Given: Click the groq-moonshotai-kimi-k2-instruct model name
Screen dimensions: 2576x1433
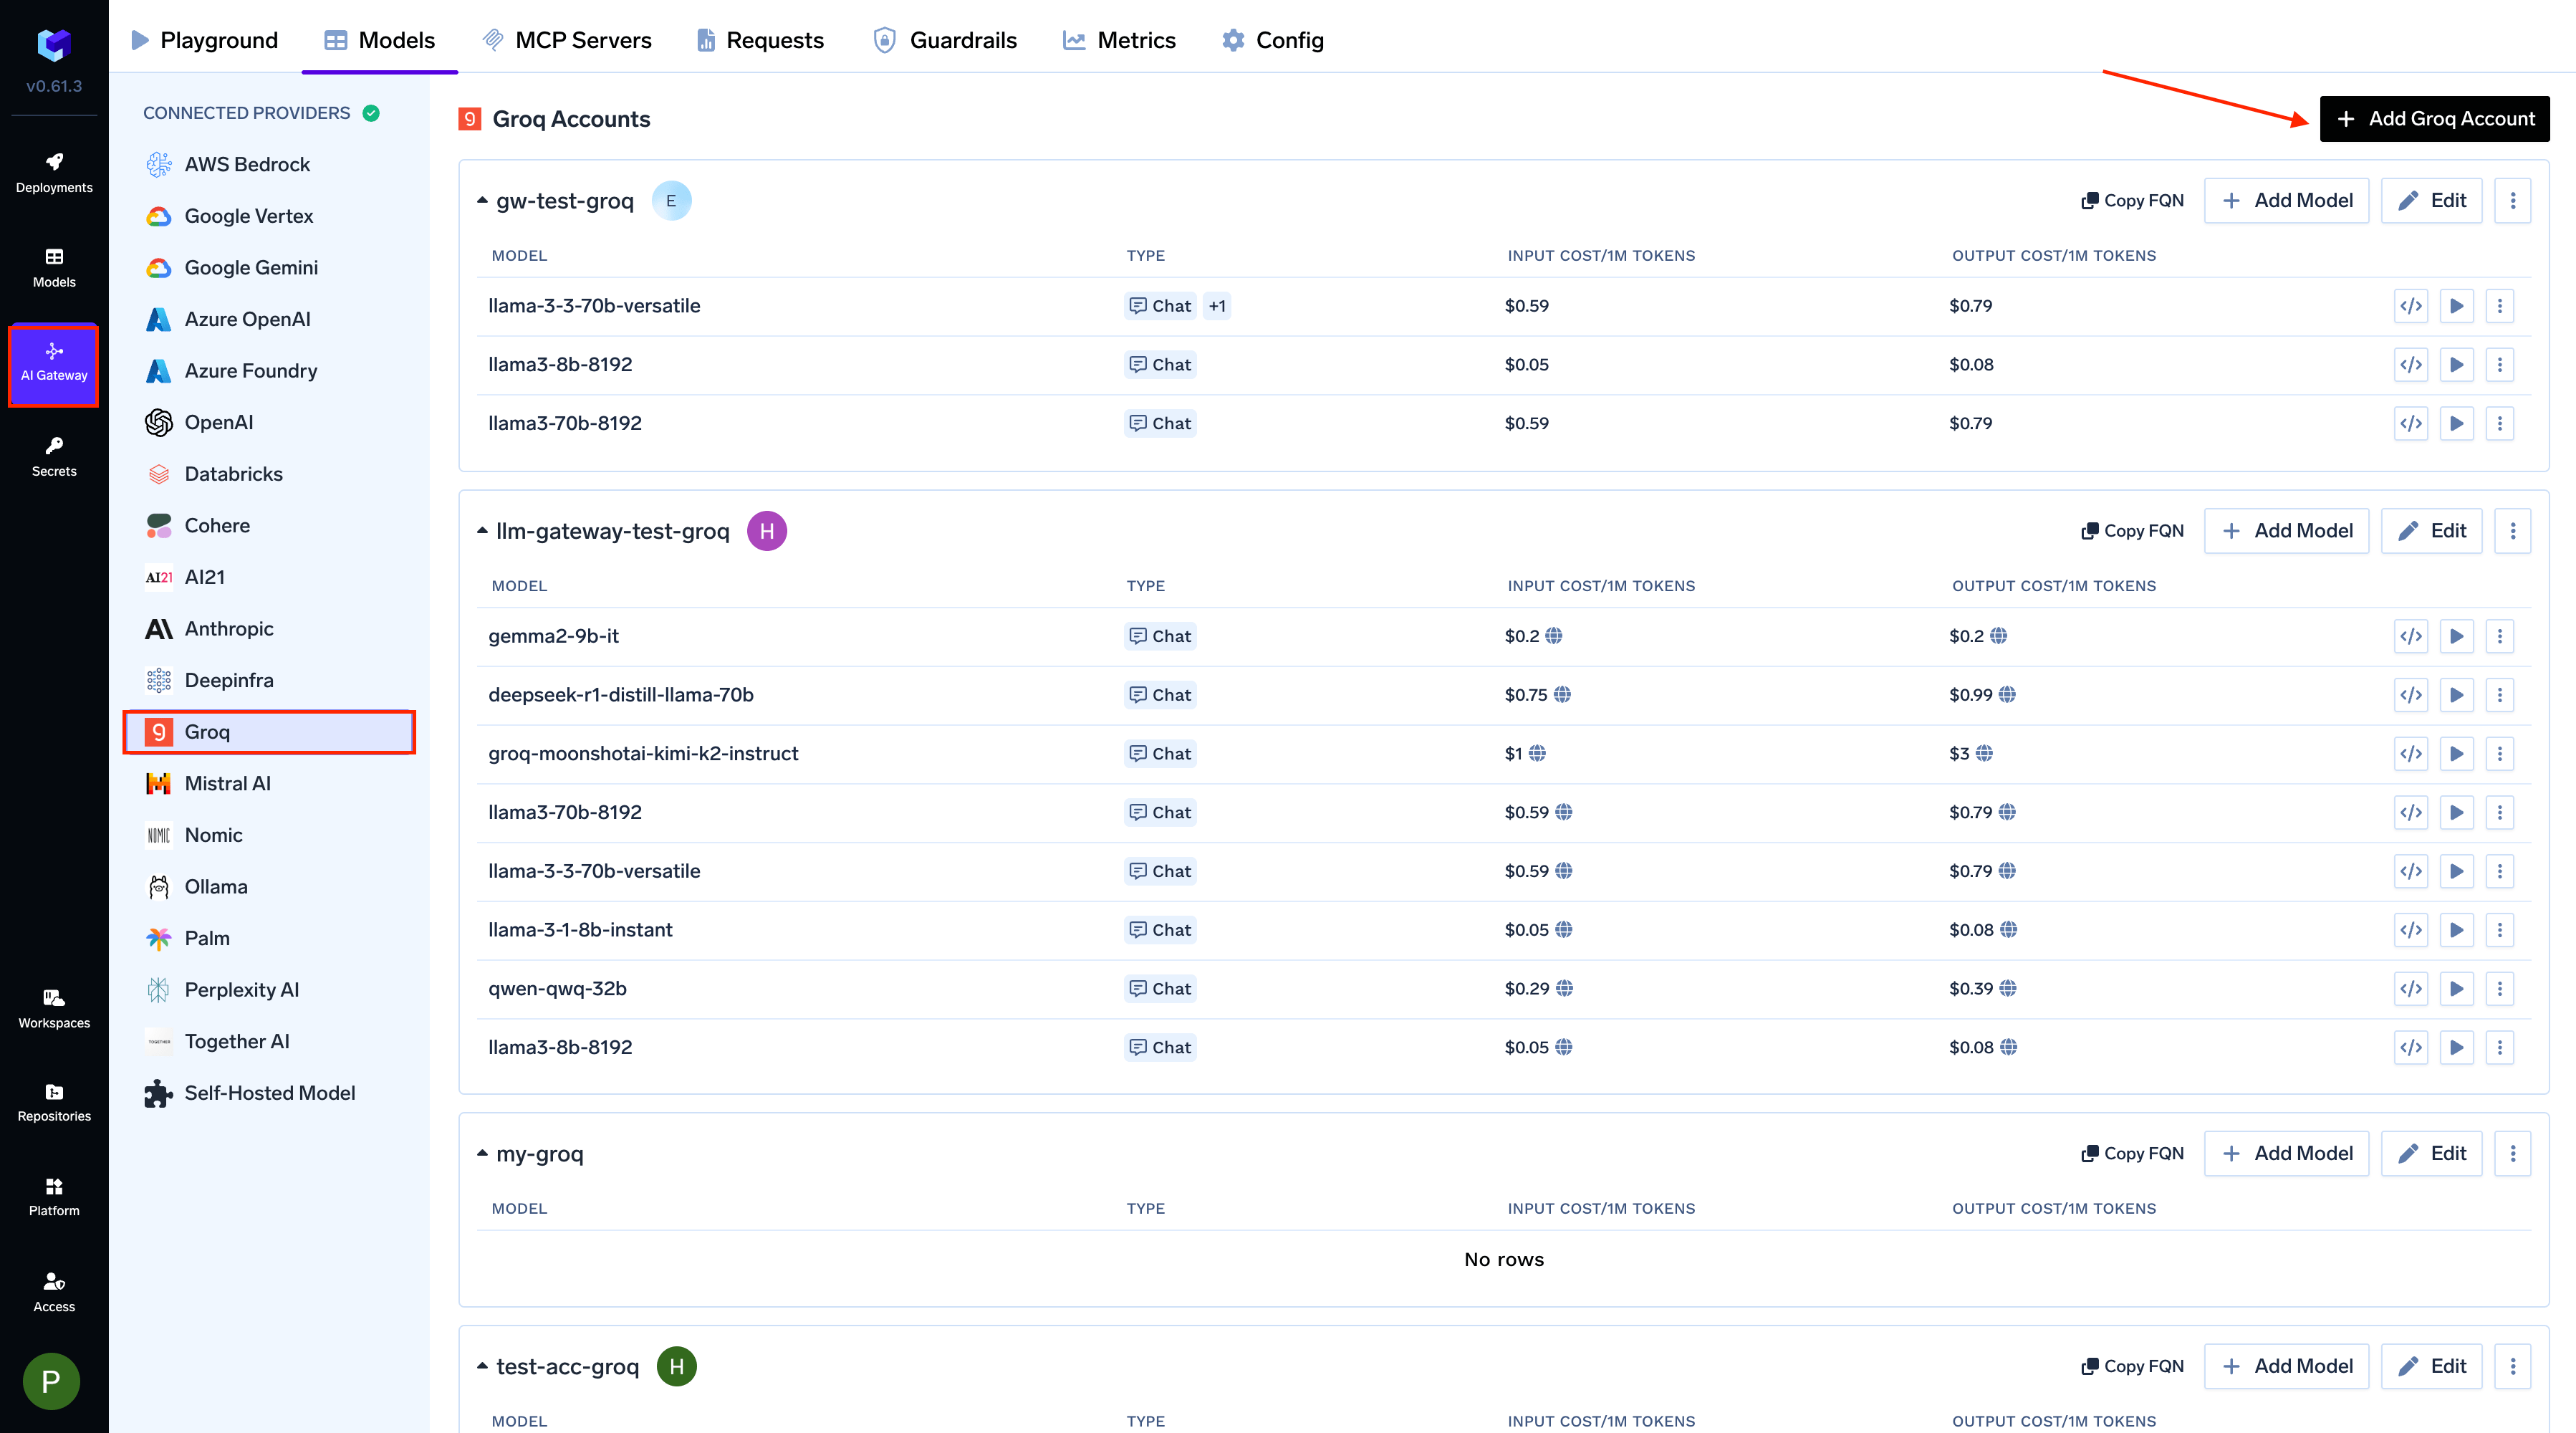Looking at the screenshot, I should (x=643, y=754).
